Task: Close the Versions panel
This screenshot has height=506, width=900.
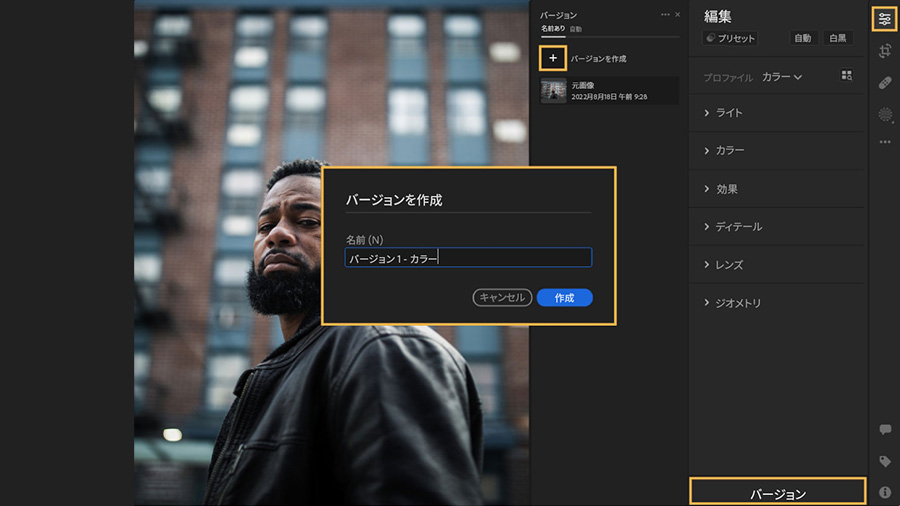Action: (x=677, y=14)
